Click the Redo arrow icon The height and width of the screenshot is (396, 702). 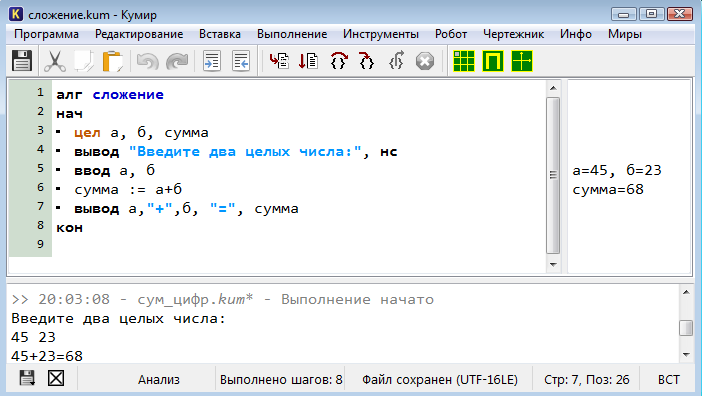pos(177,61)
